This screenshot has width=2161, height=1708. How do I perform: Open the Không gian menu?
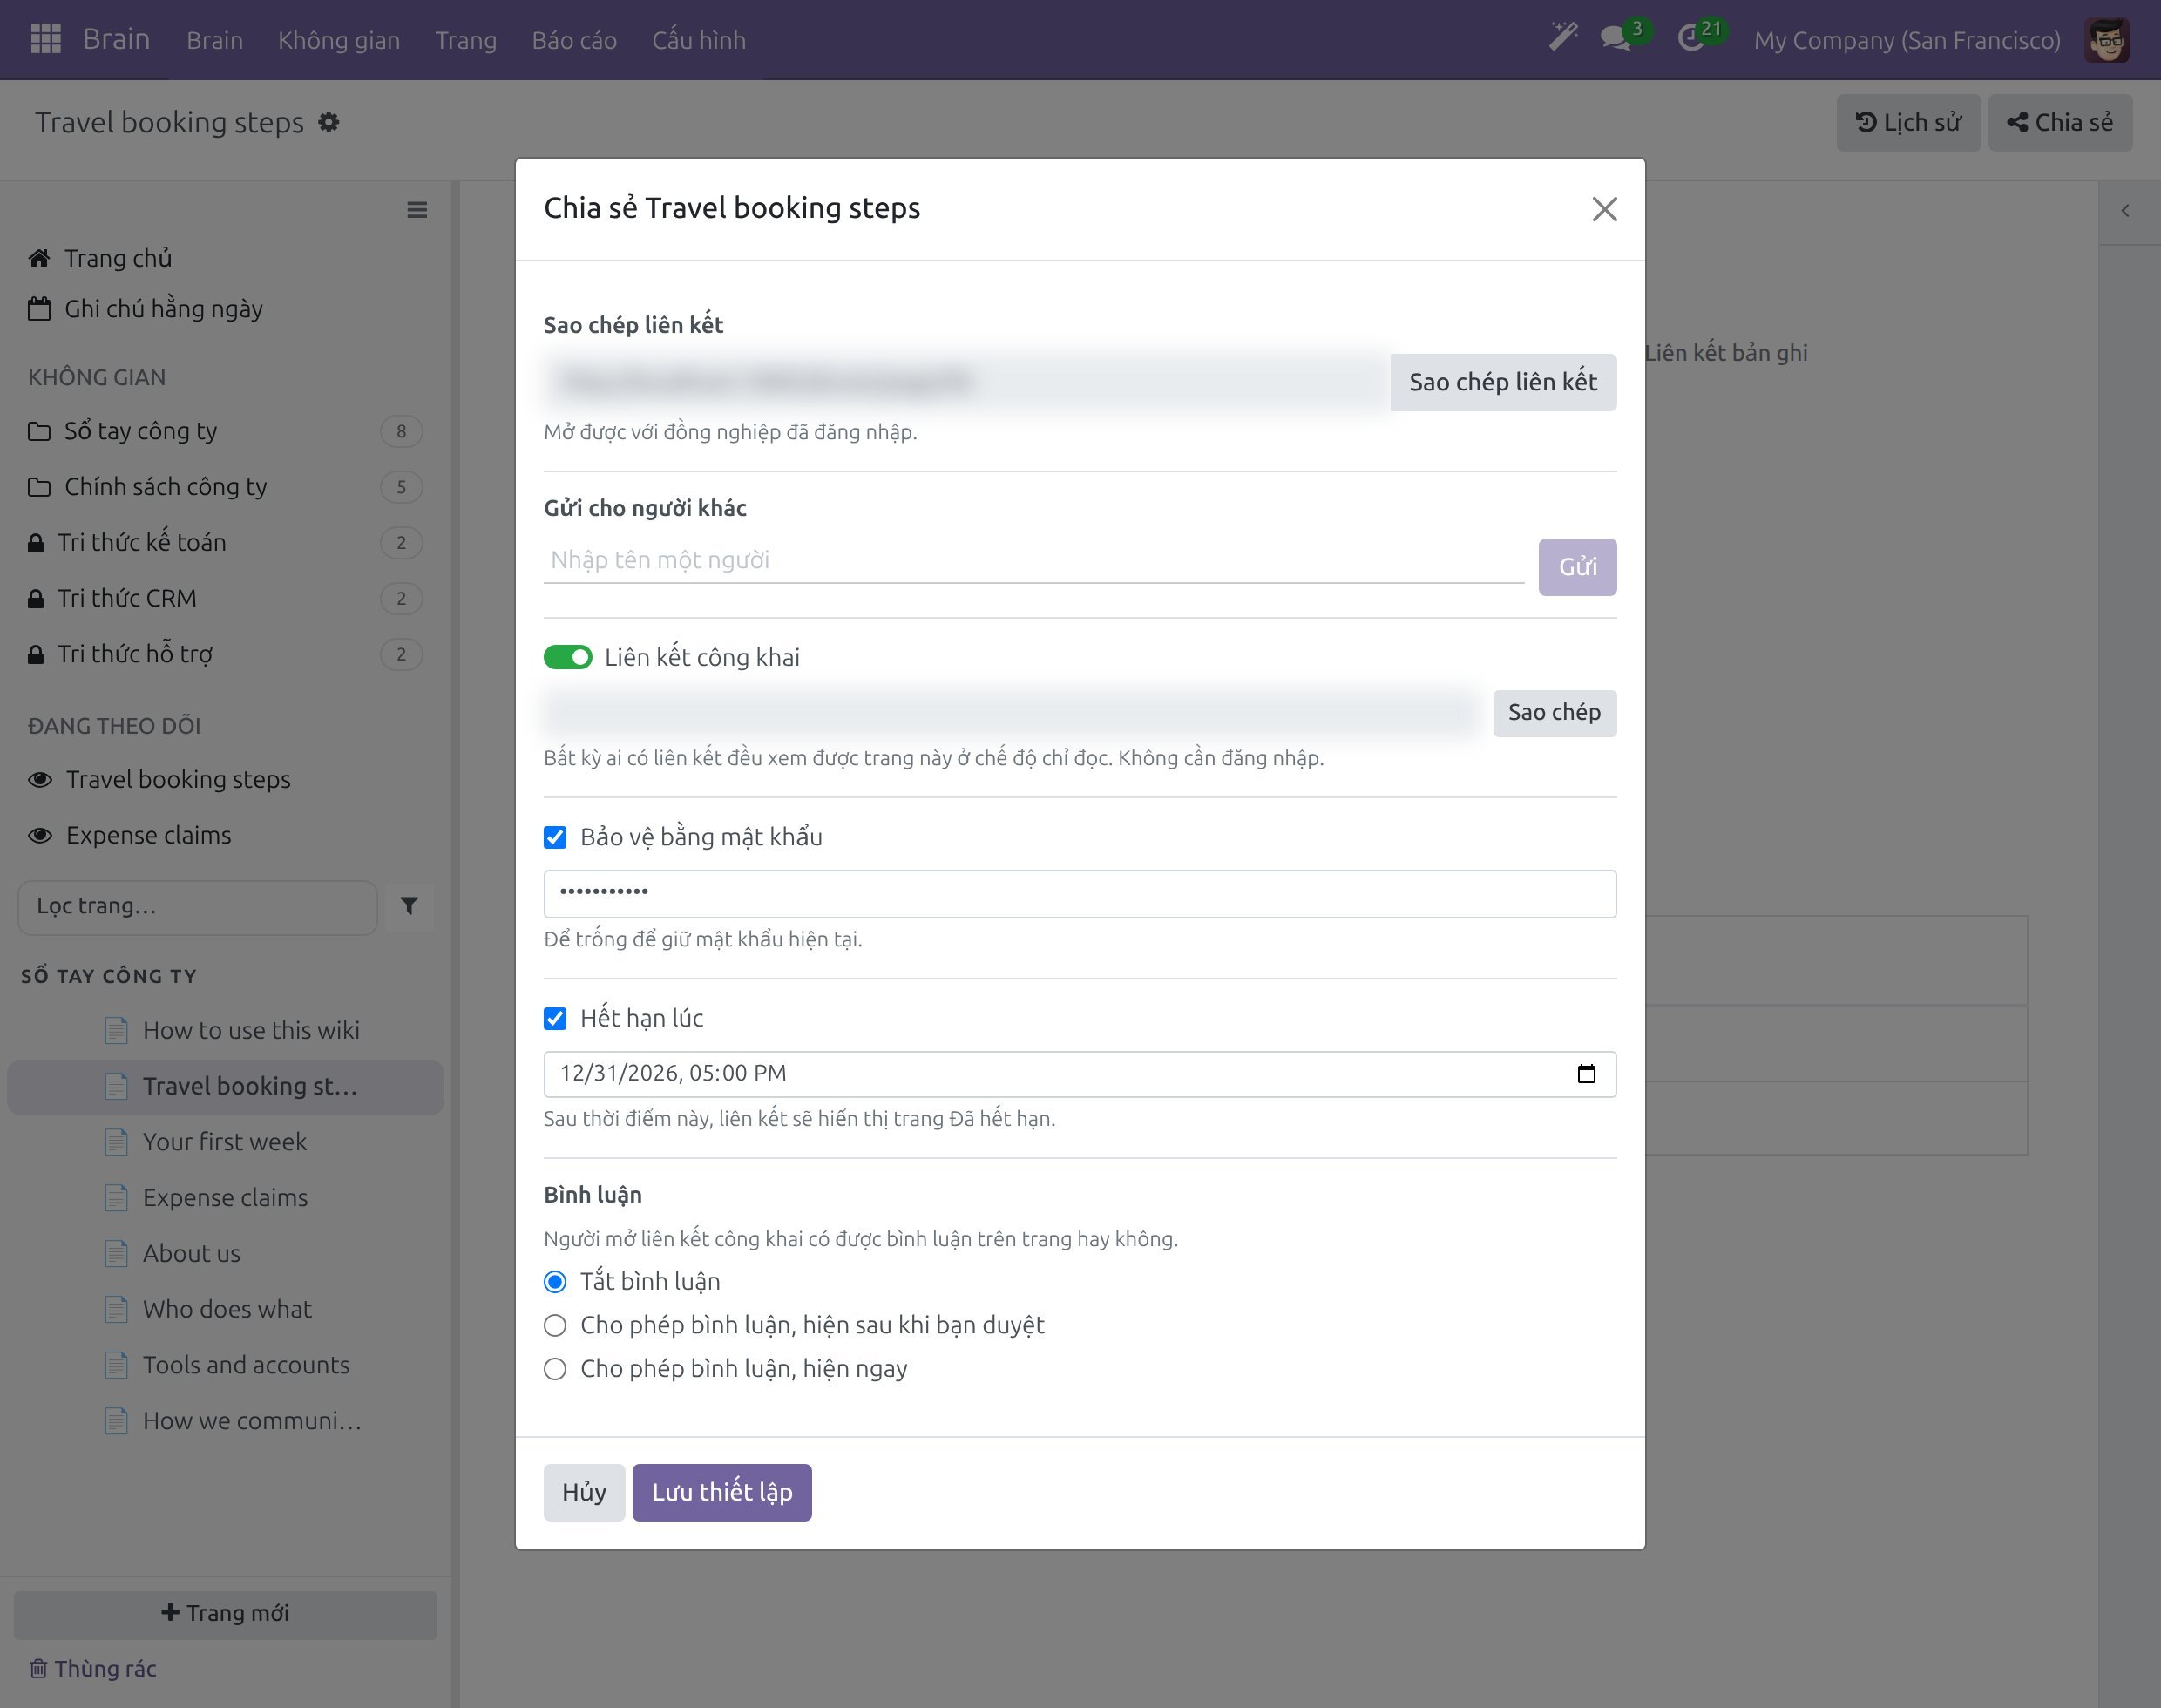click(339, 40)
